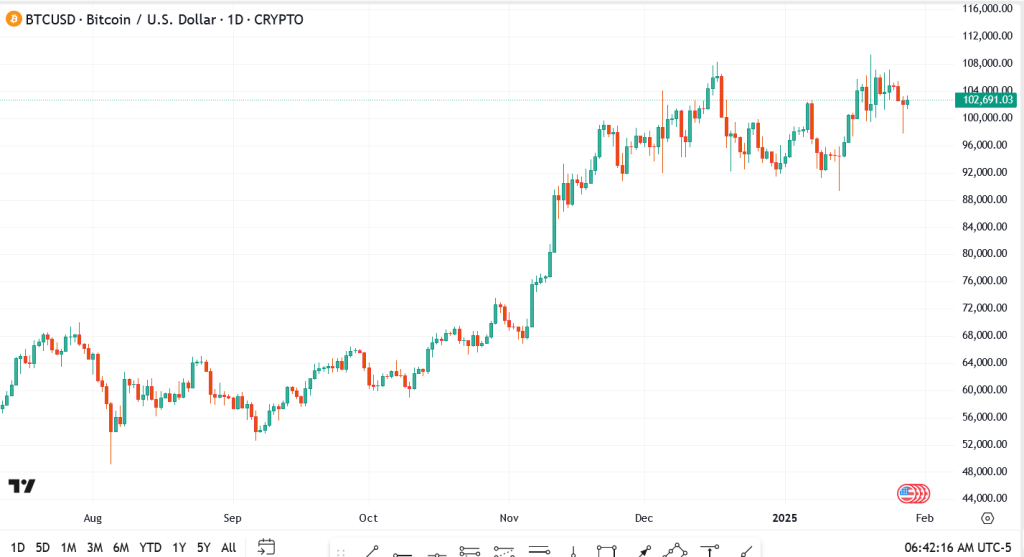Screen dimensions: 1024x557
Task: Open chart settings hexagon gear icon
Action: click(x=988, y=518)
